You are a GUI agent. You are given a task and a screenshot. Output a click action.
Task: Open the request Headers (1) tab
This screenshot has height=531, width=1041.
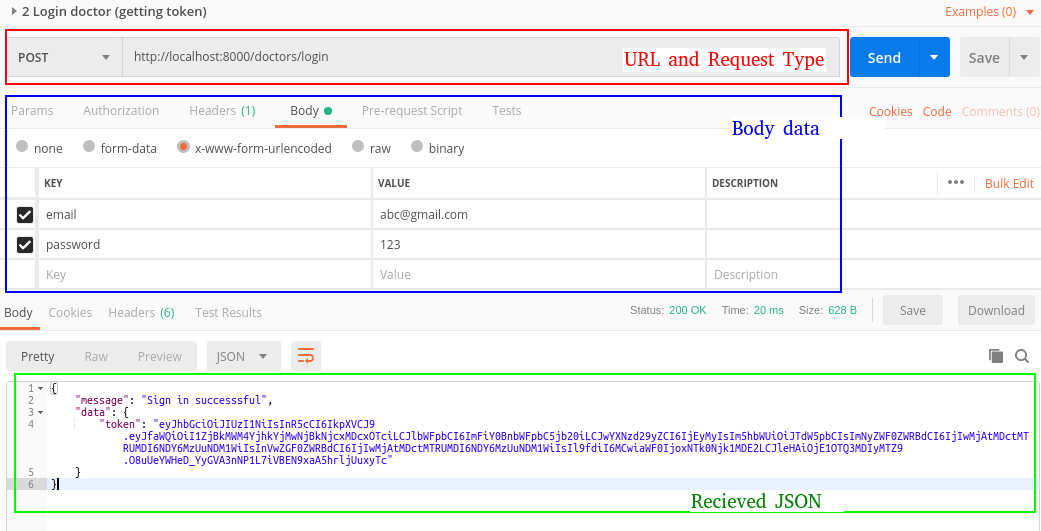point(222,111)
